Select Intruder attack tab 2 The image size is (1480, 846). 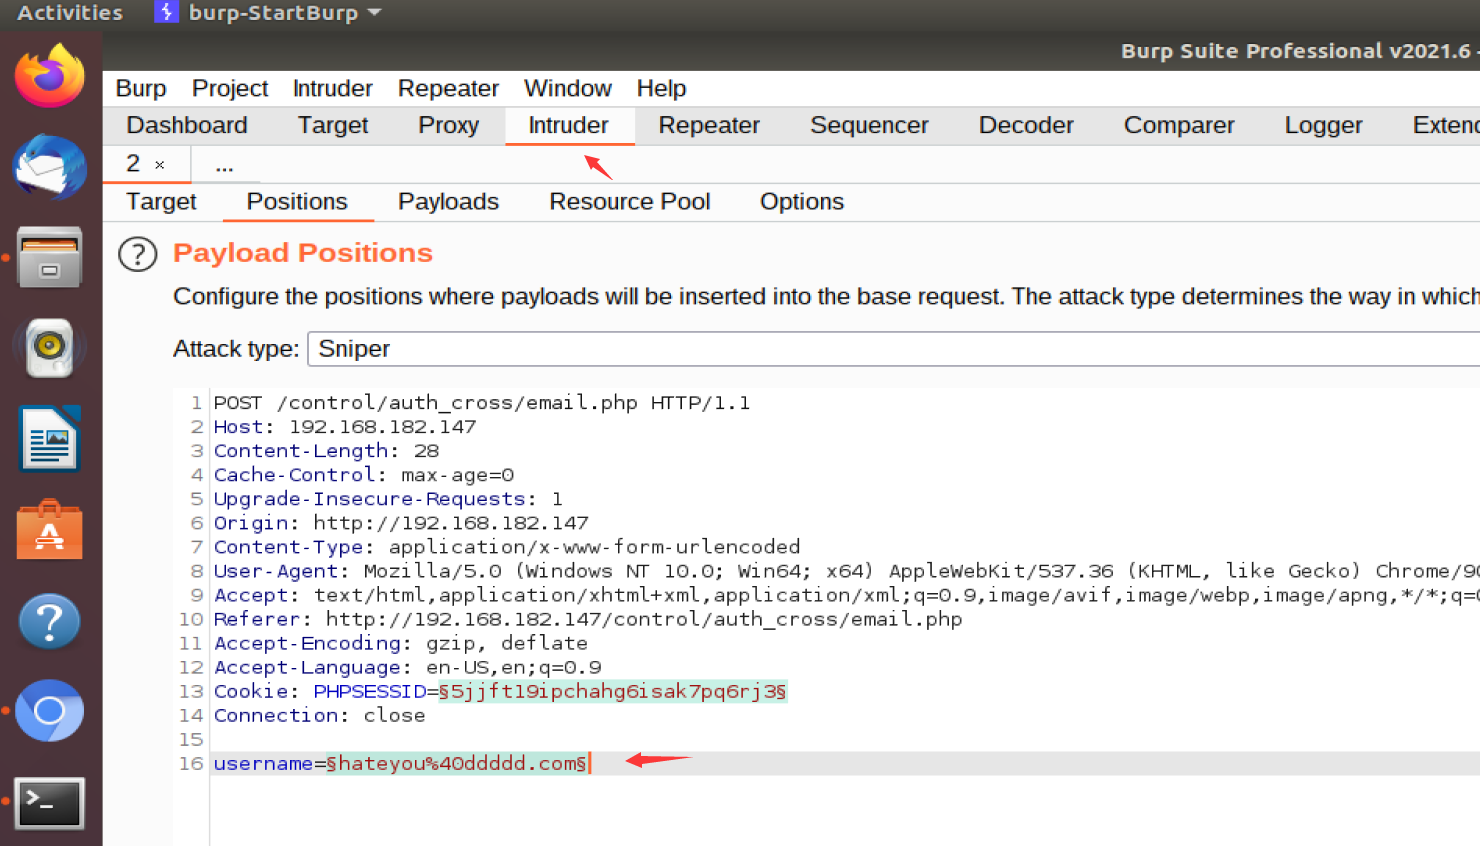[x=133, y=164]
